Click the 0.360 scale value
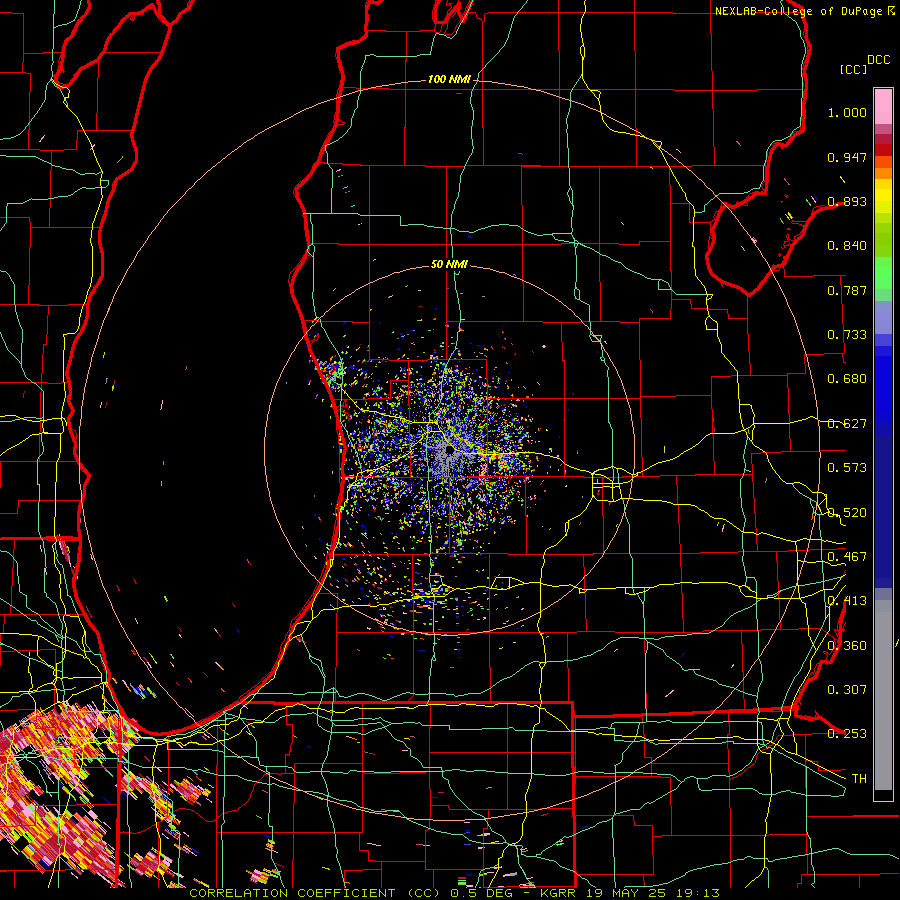This screenshot has width=900, height=900. (847, 646)
